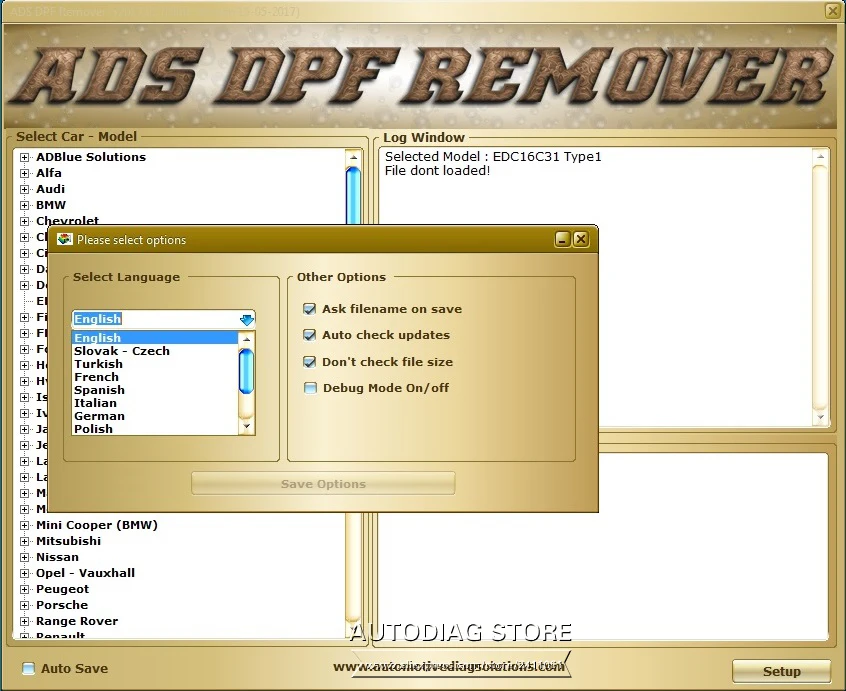Click language list scroll down arrow
846x691 pixels.
click(x=246, y=427)
